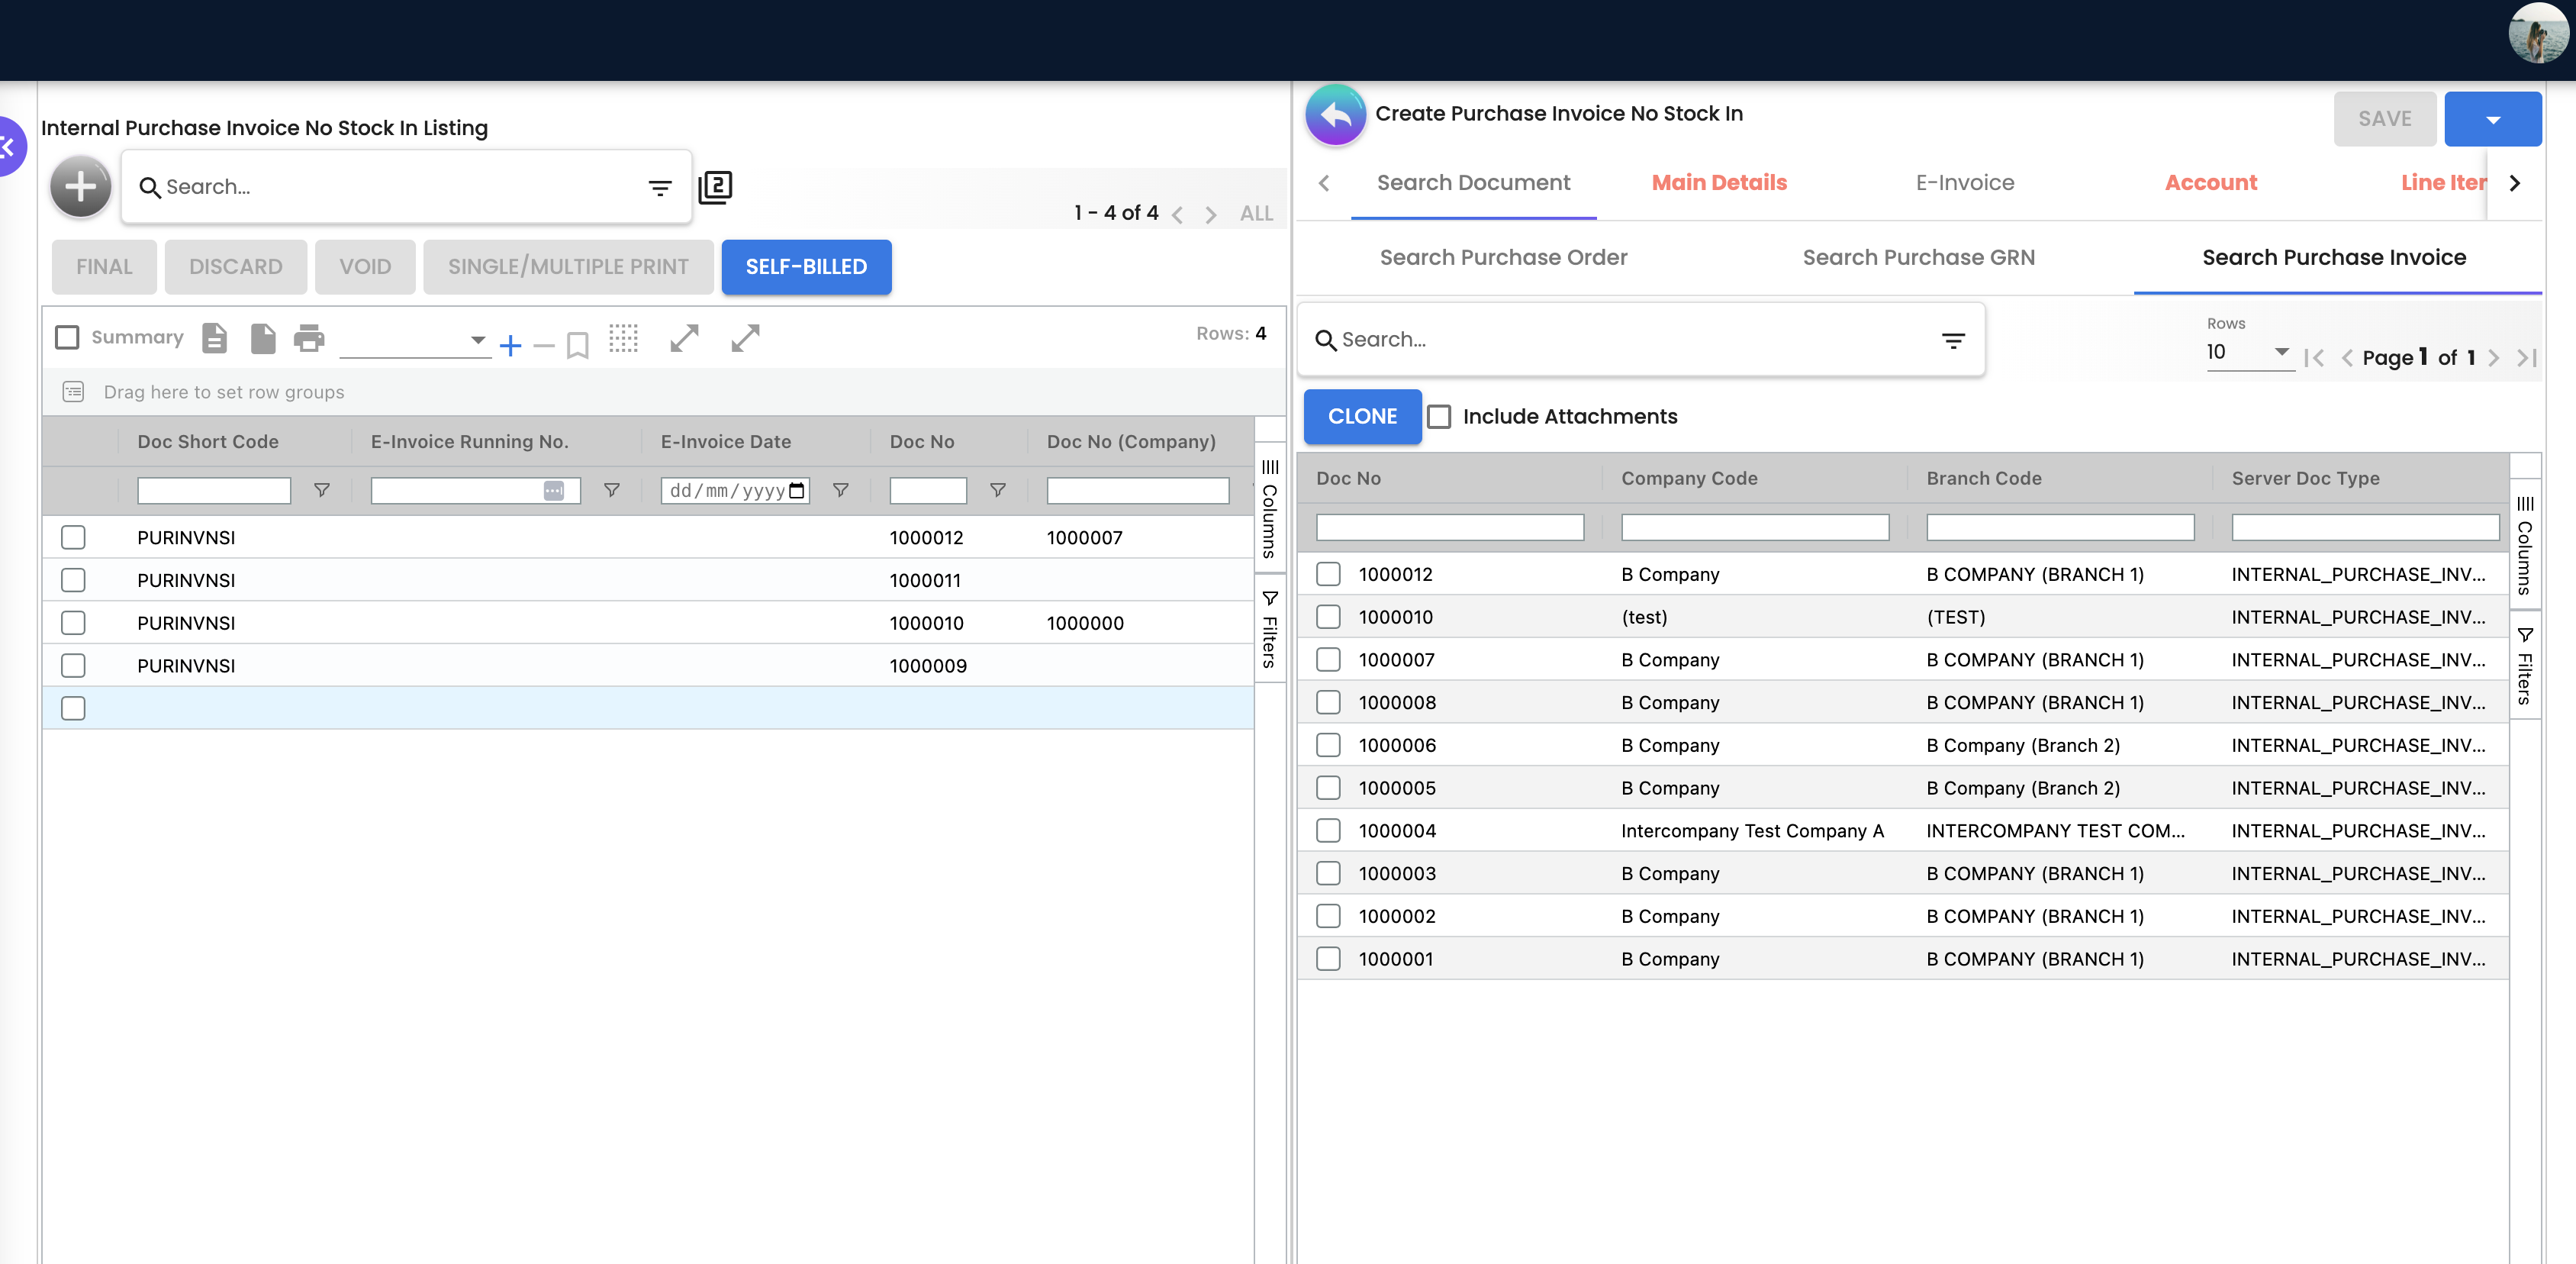This screenshot has width=2576, height=1264.
Task: Click the listing Search input field
Action: point(400,187)
